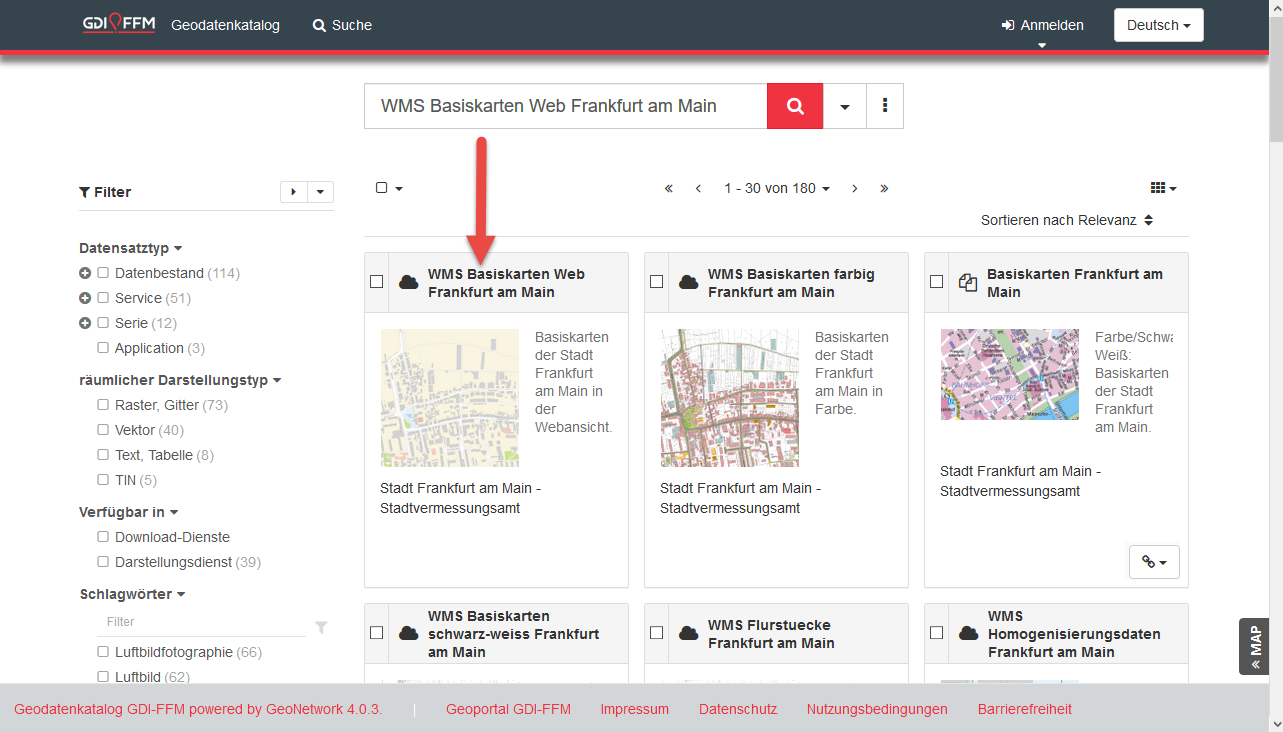This screenshot has height=732, width=1283.
Task: Collapse the Datensatztyp filter group
Action: click(x=131, y=248)
